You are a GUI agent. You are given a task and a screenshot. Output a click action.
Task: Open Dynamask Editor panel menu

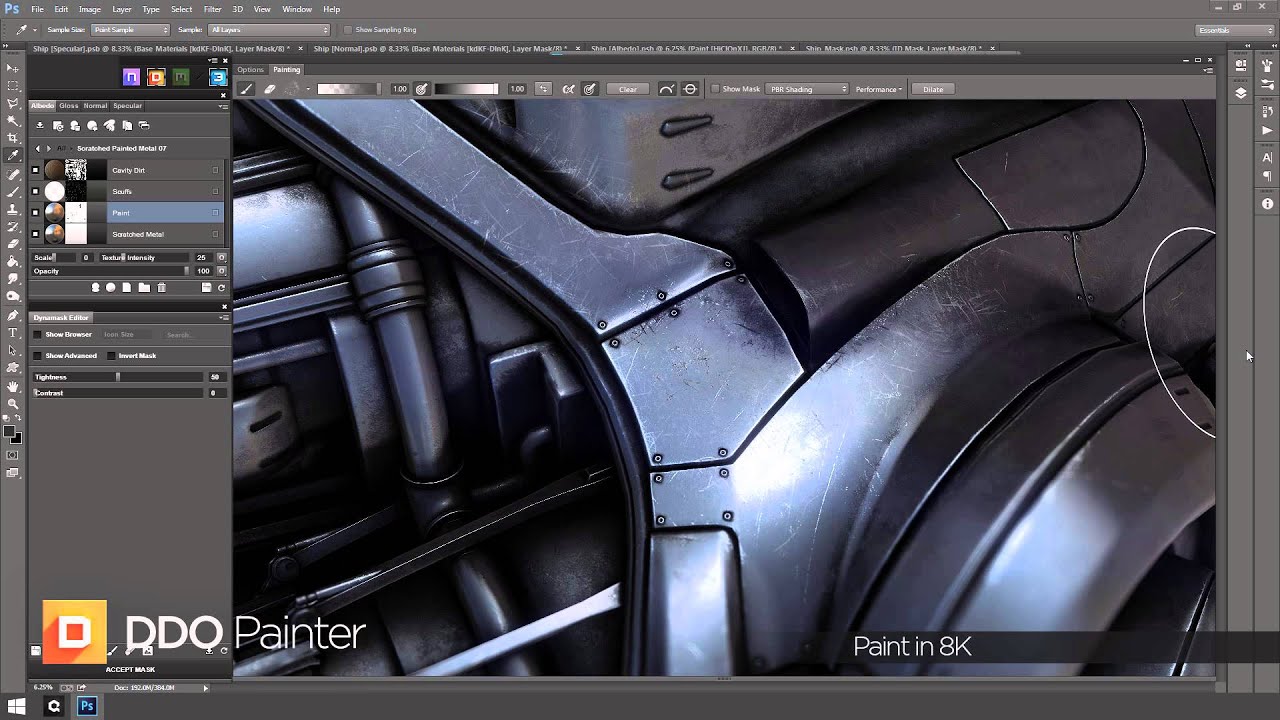pos(224,317)
